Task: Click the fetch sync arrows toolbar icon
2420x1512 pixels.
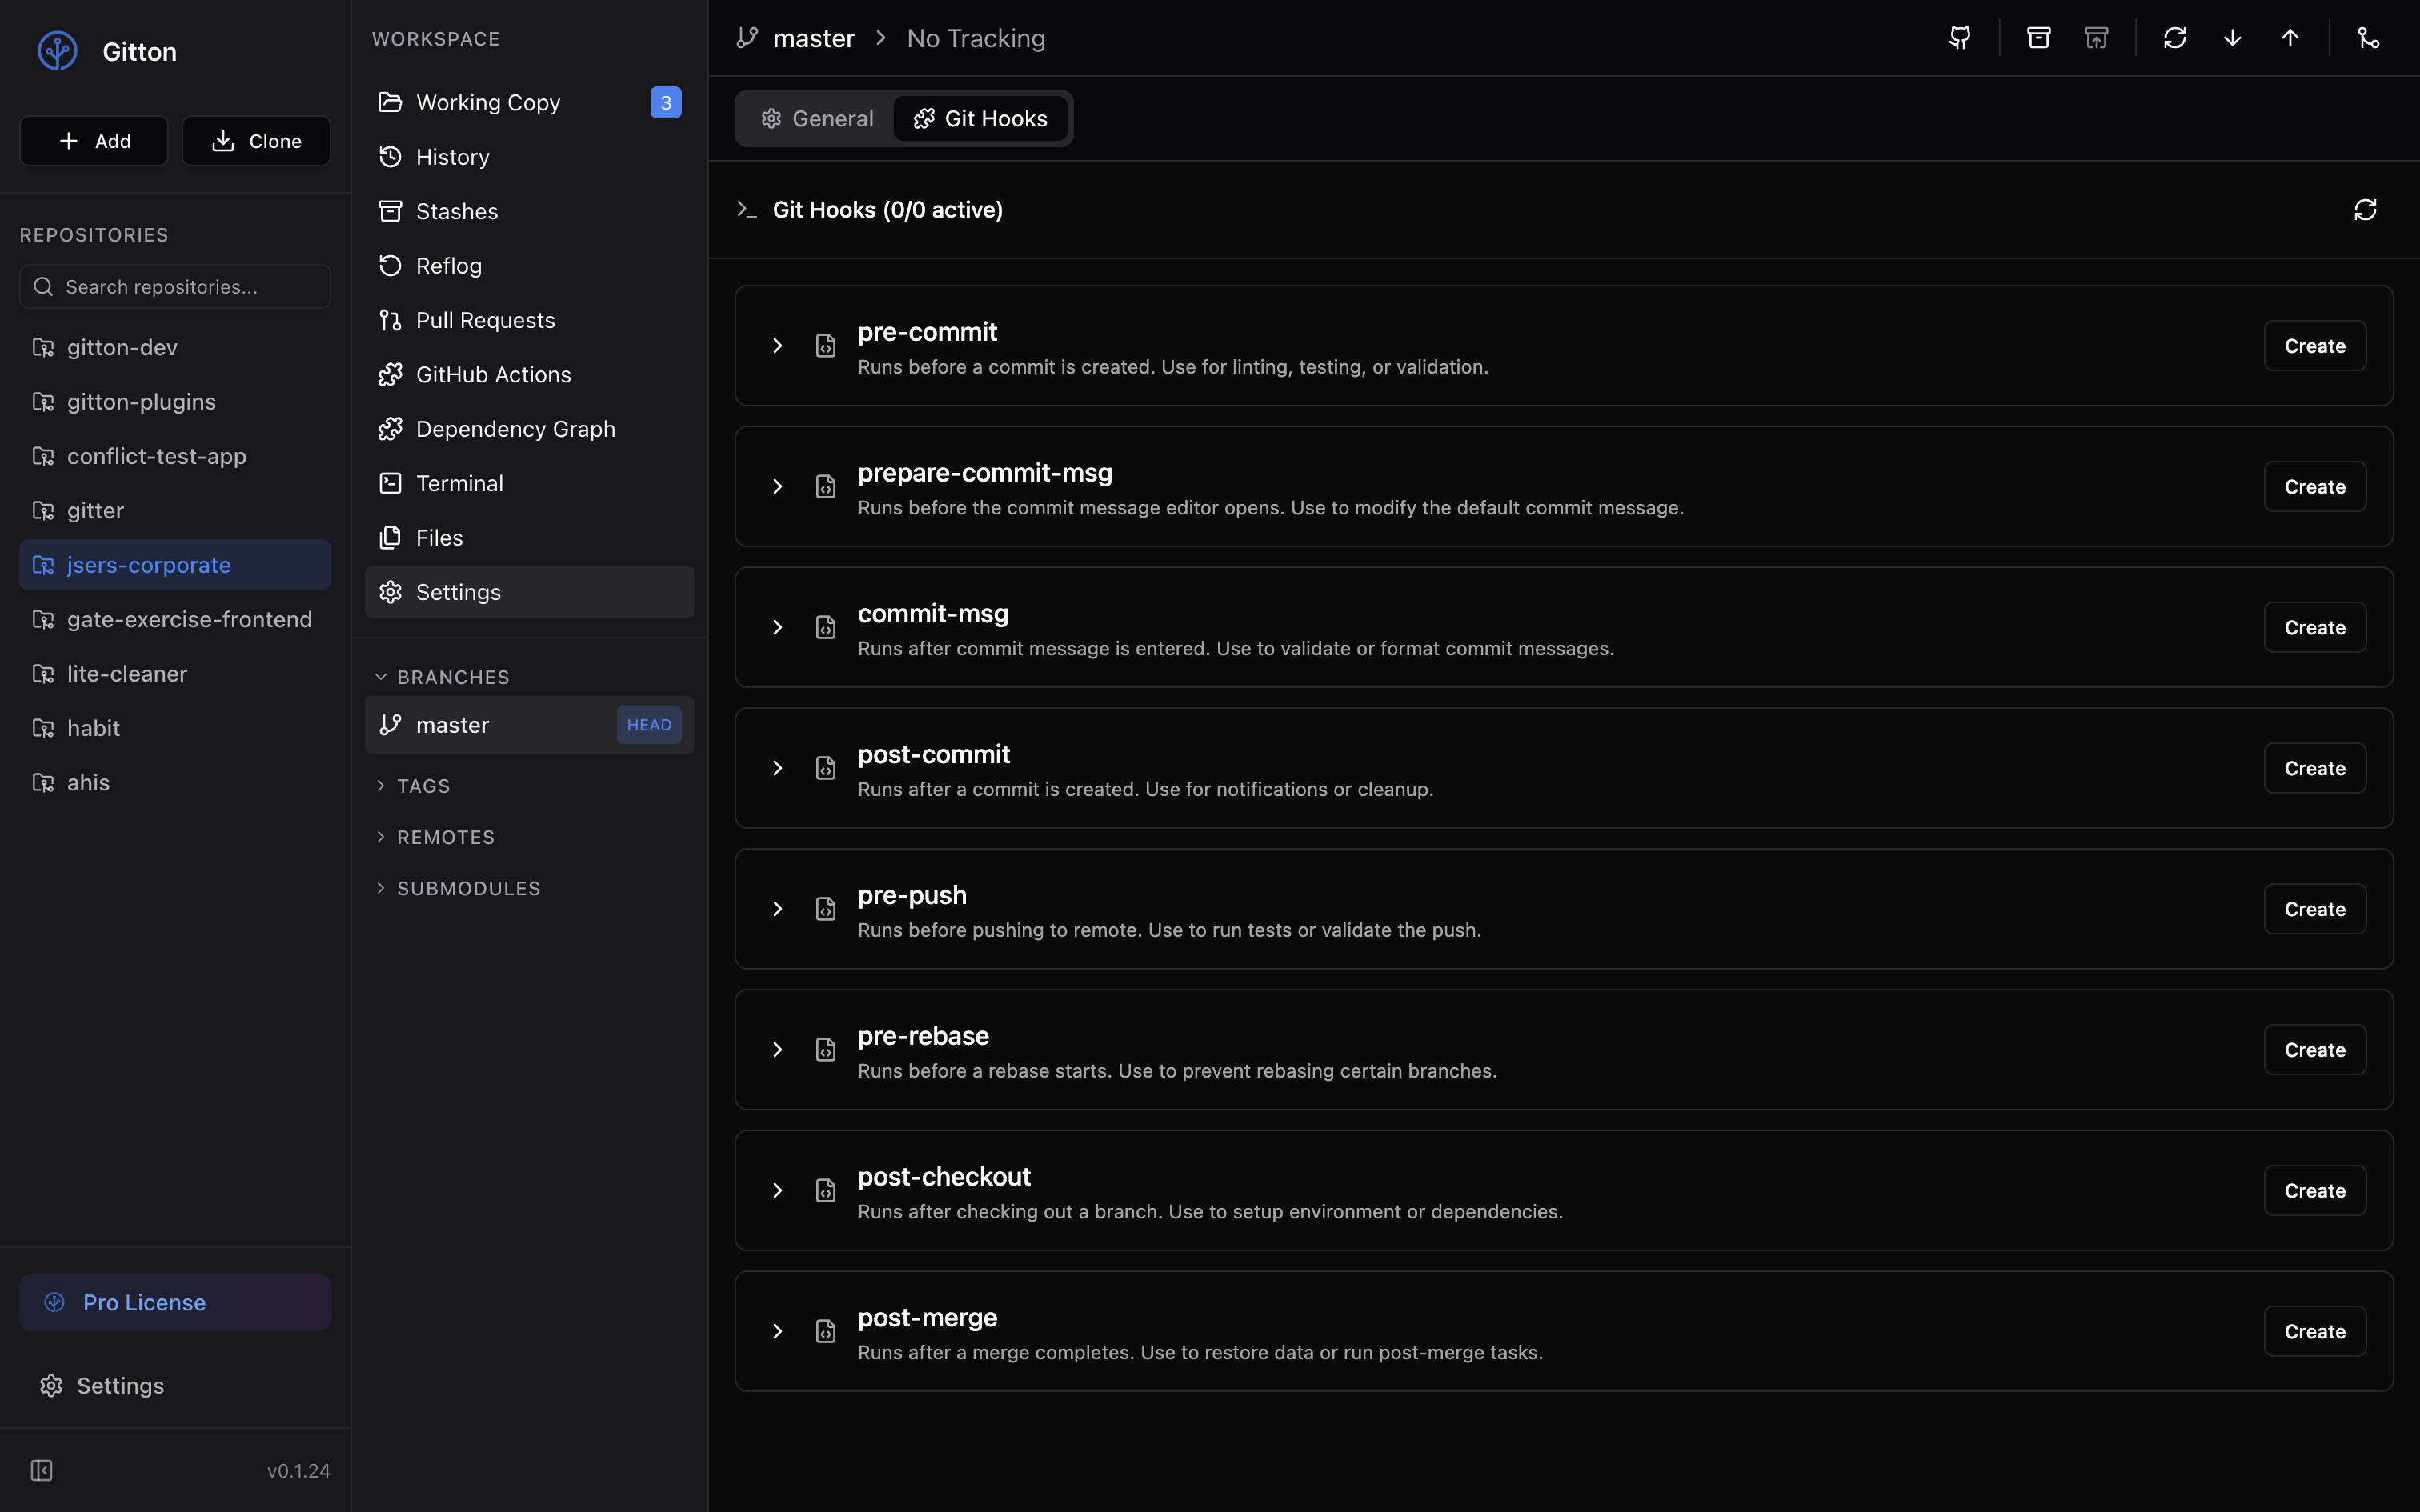Action: 2174,38
